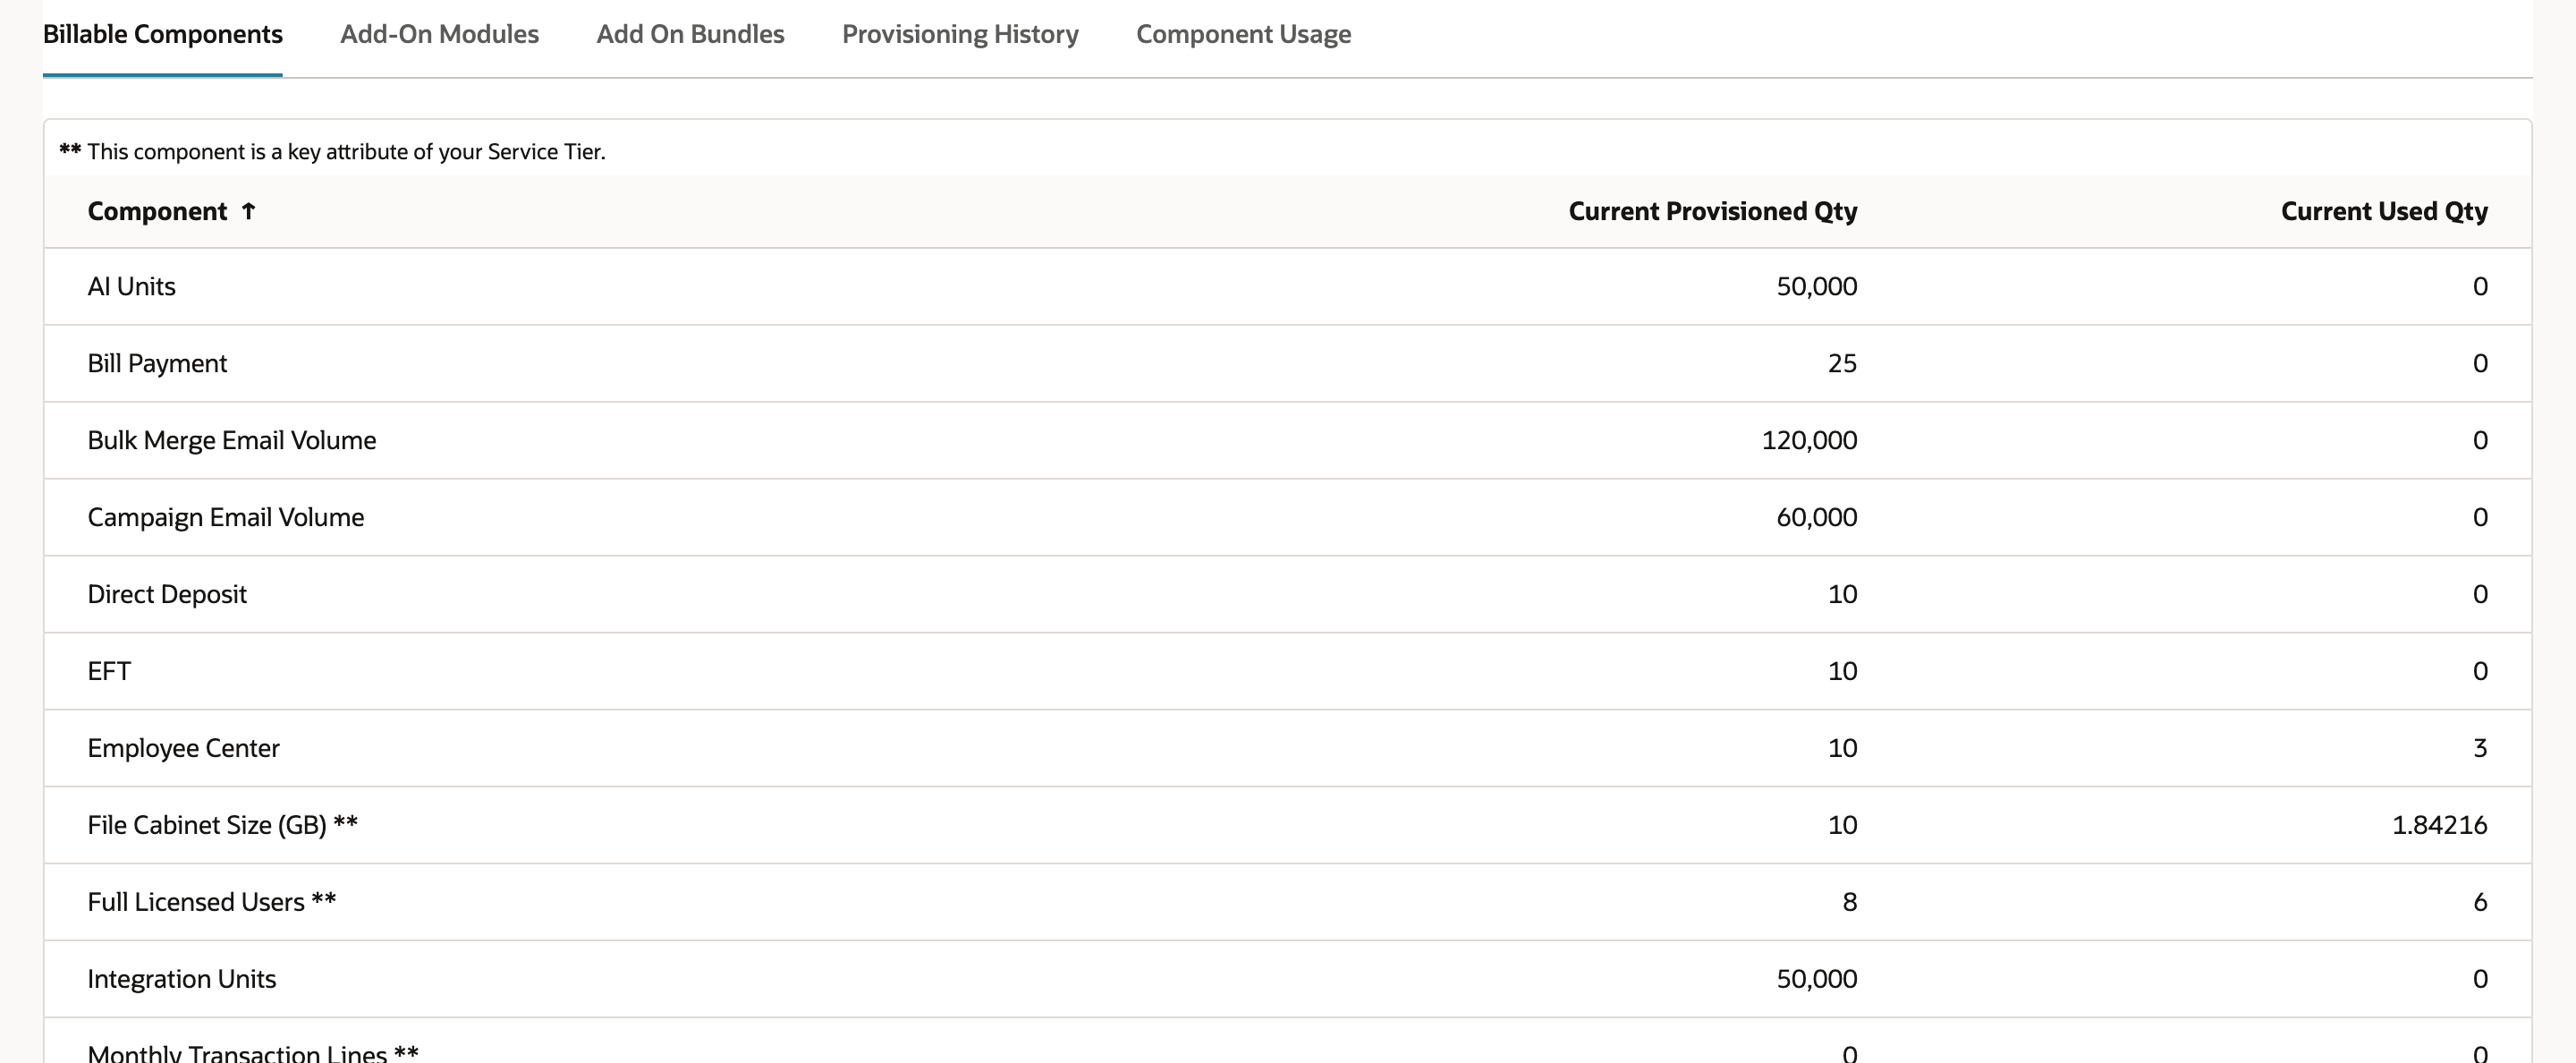Click the 1.84216 used quantity value
2576x1063 pixels.
point(2439,825)
